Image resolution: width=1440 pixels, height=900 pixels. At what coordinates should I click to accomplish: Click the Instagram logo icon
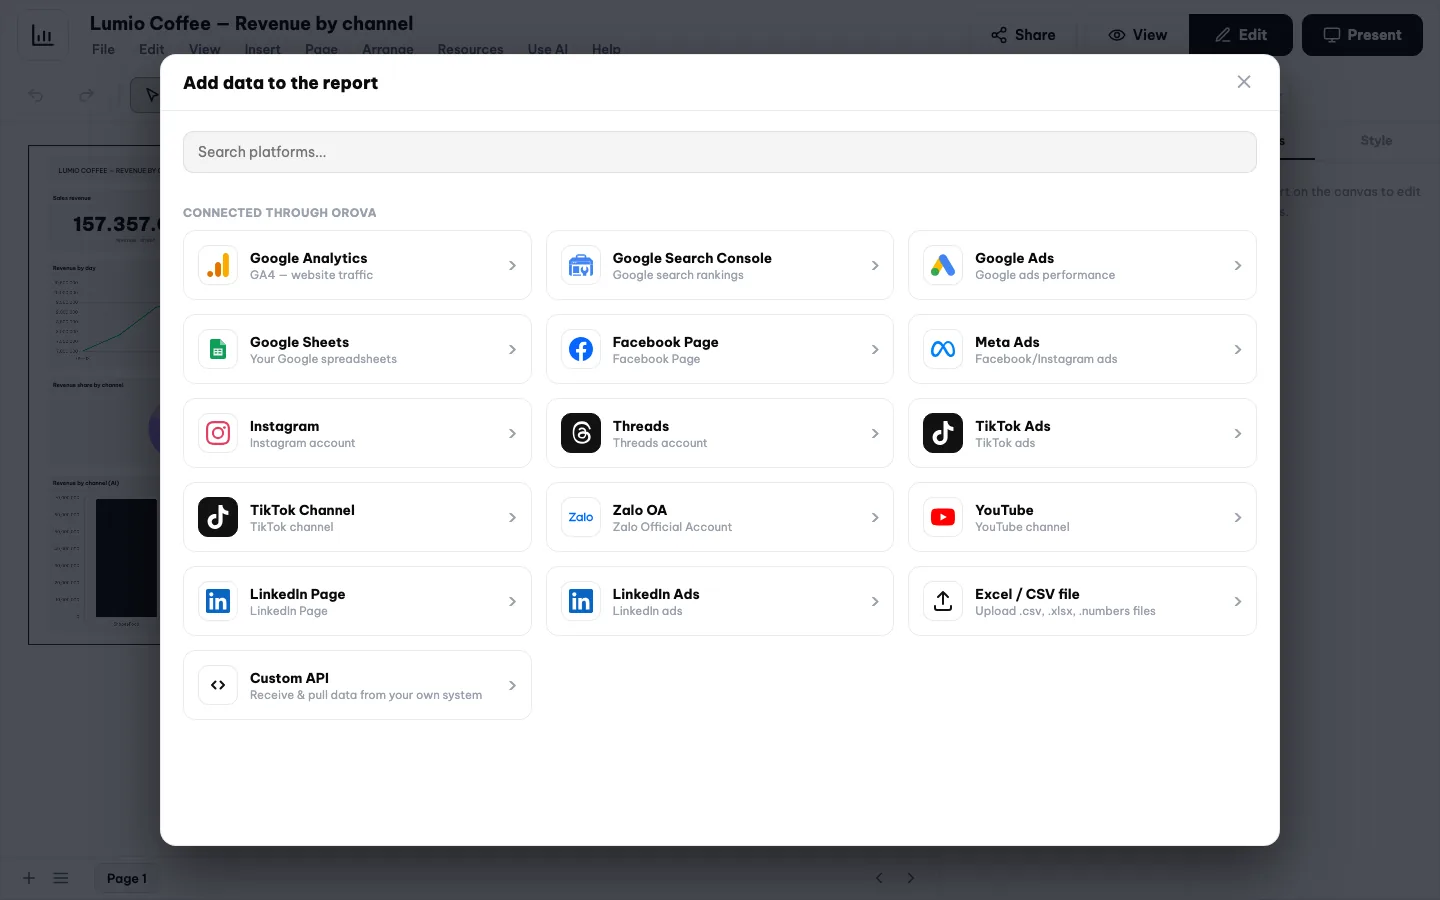(218, 433)
